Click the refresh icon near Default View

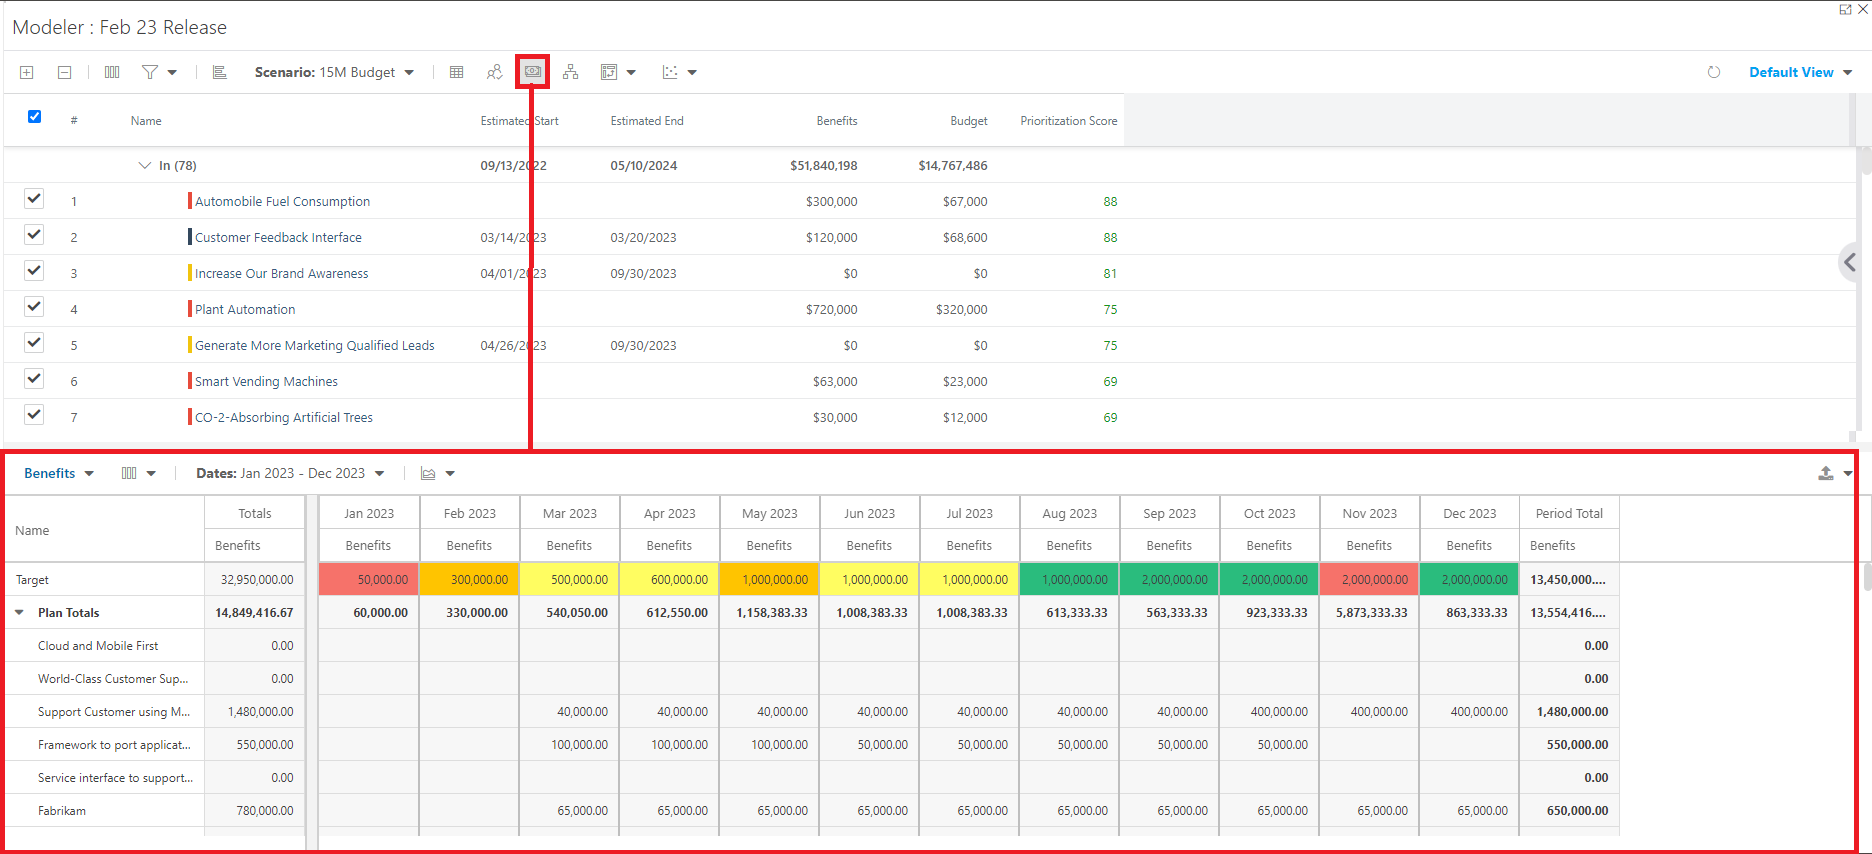(x=1714, y=72)
